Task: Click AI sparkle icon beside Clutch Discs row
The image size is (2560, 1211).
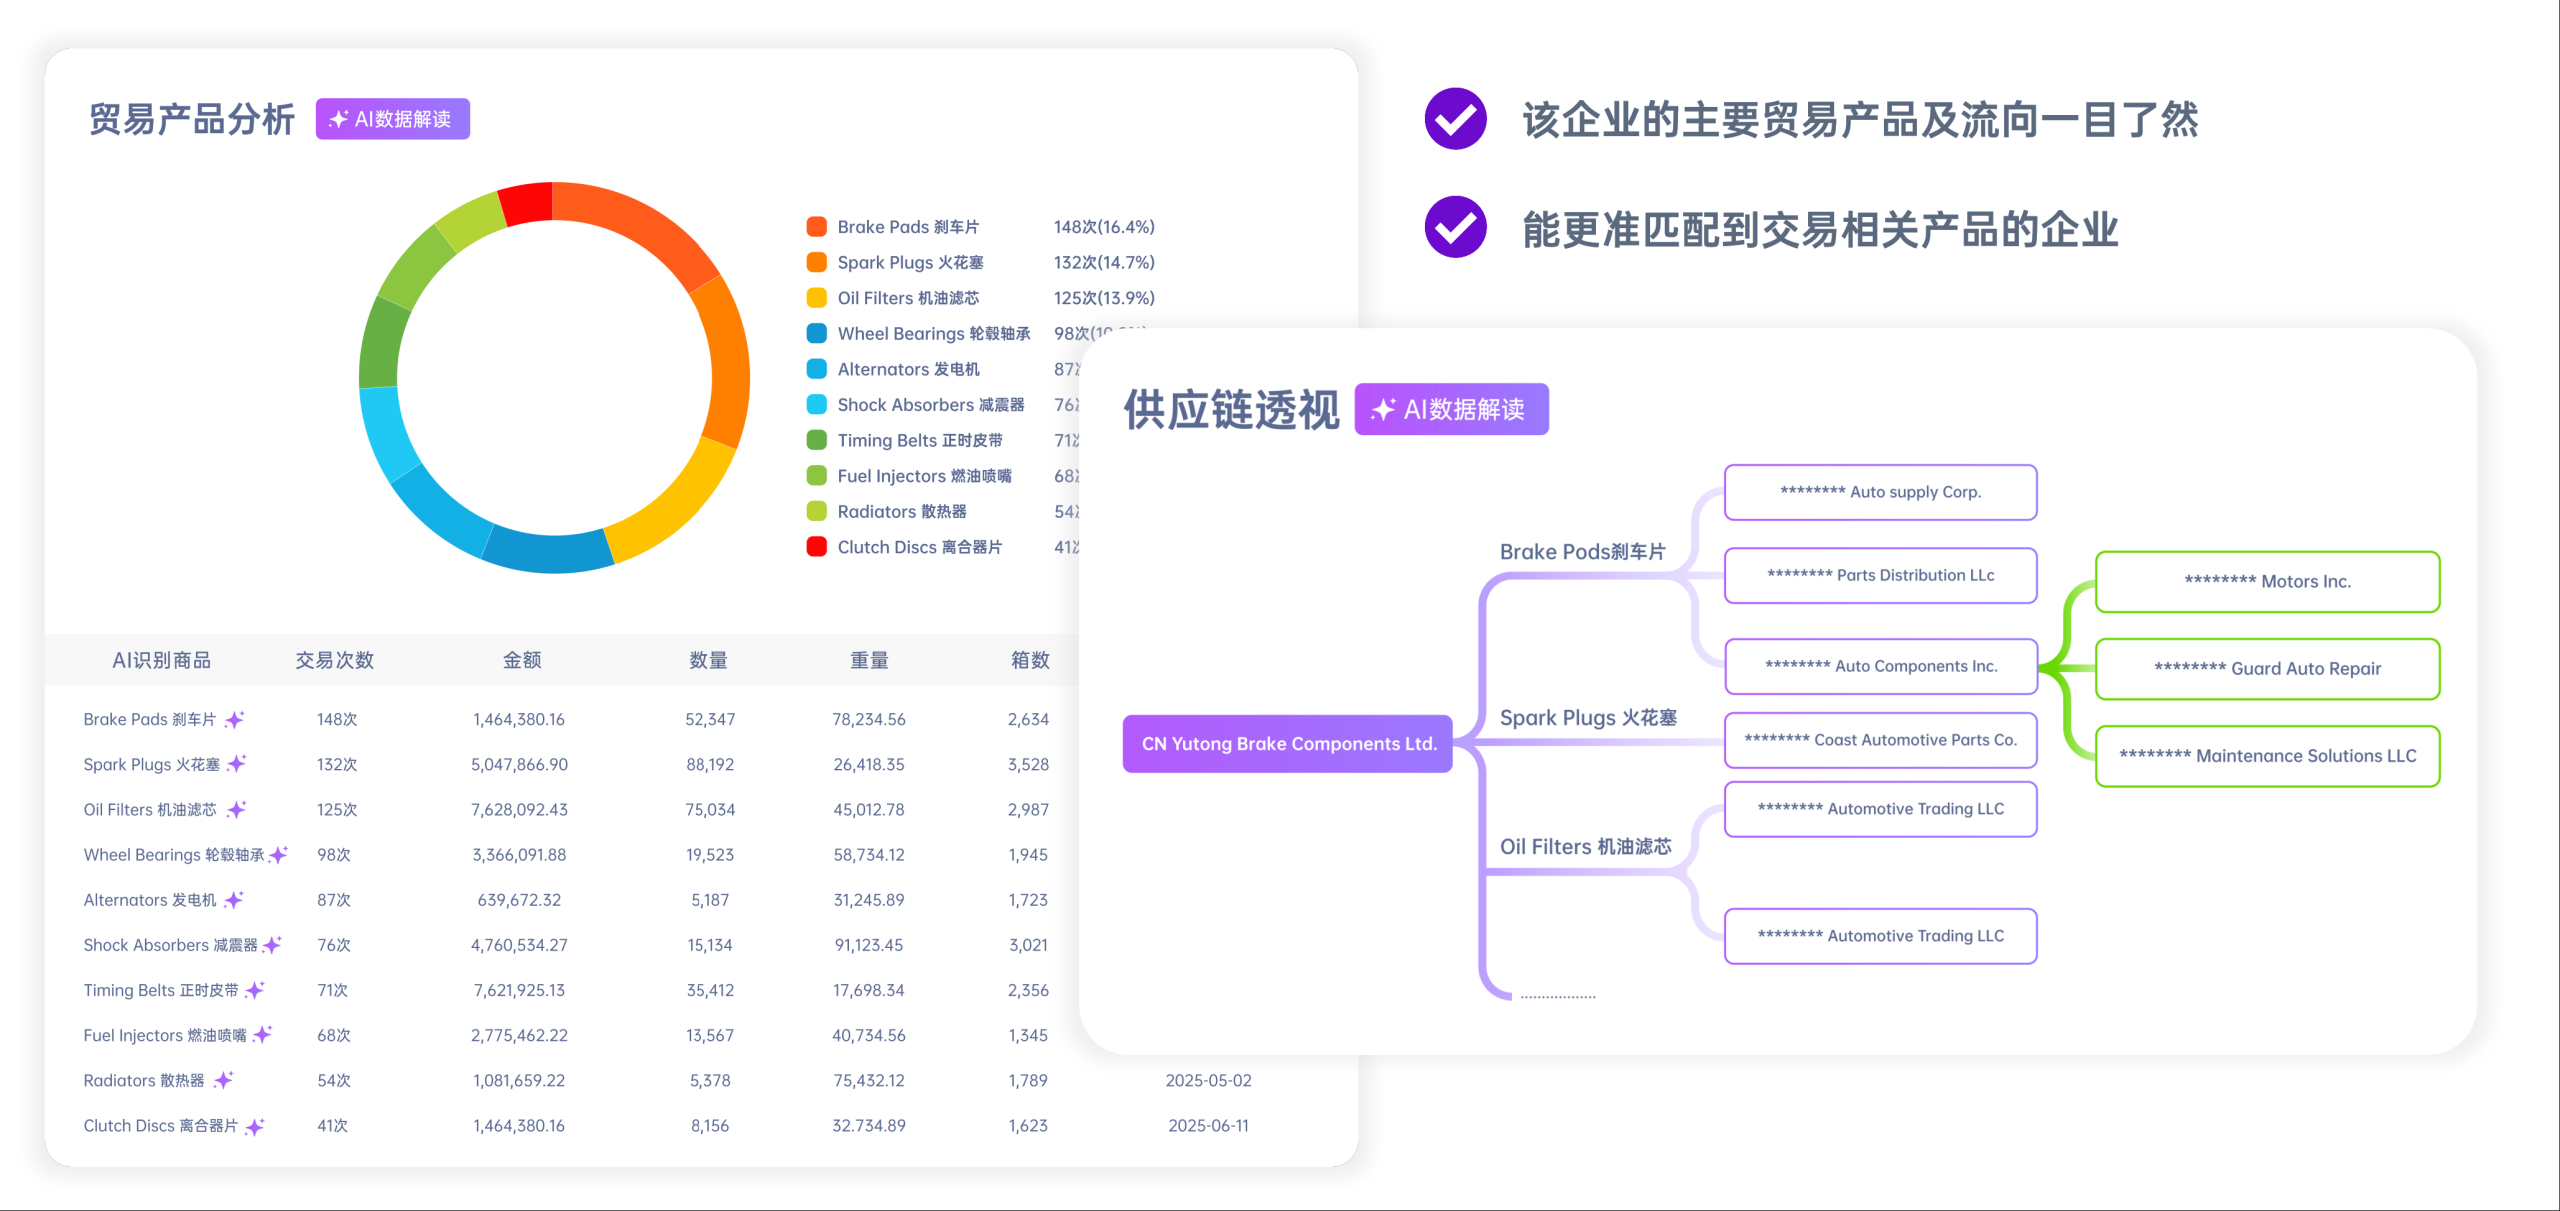Action: 255,1125
